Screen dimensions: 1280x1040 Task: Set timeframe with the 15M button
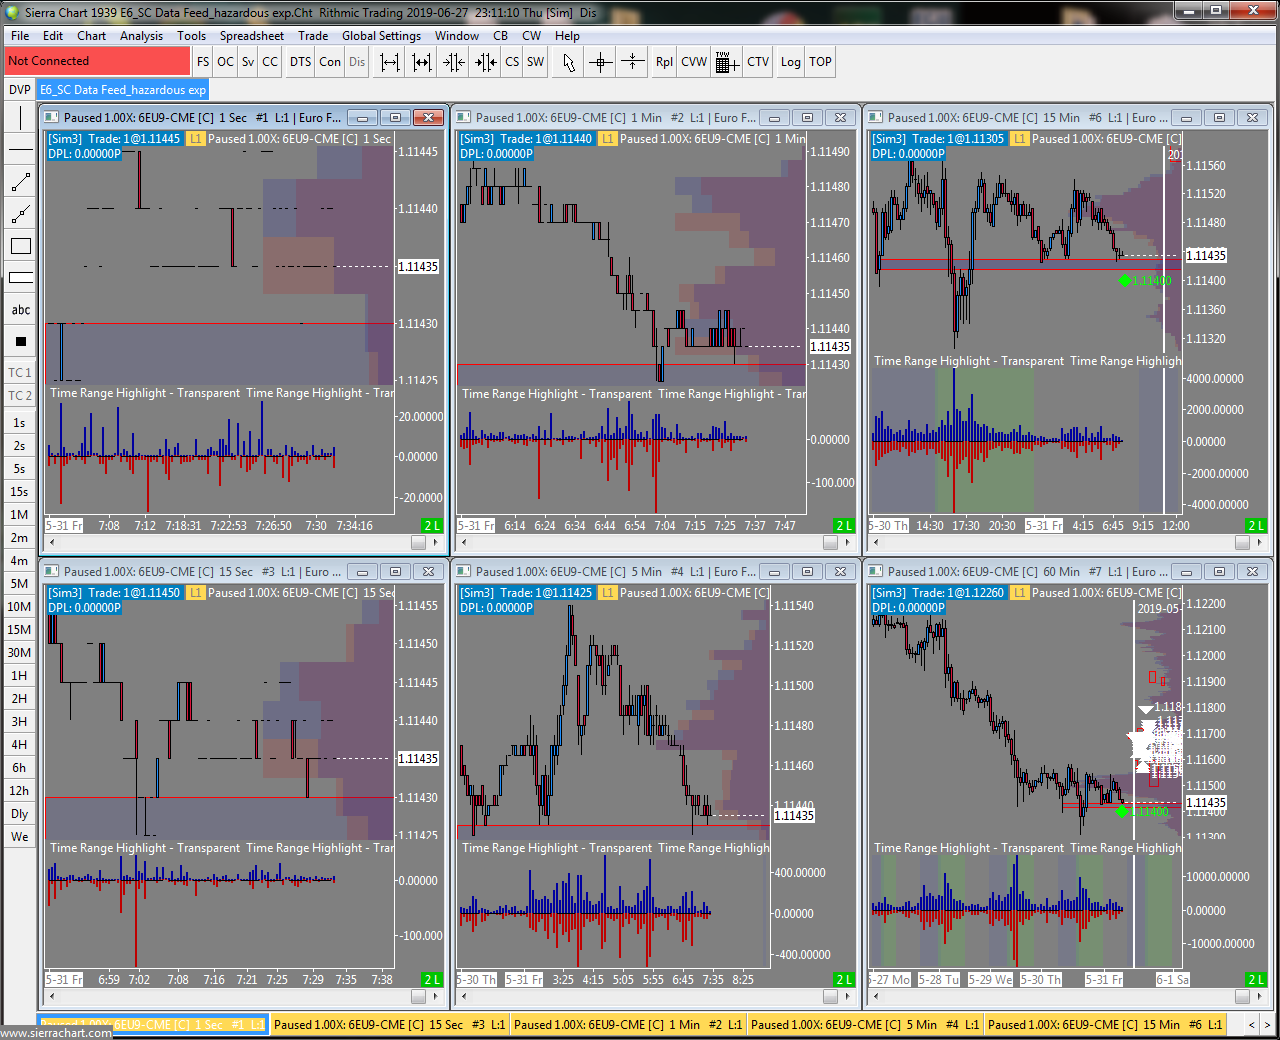20,630
